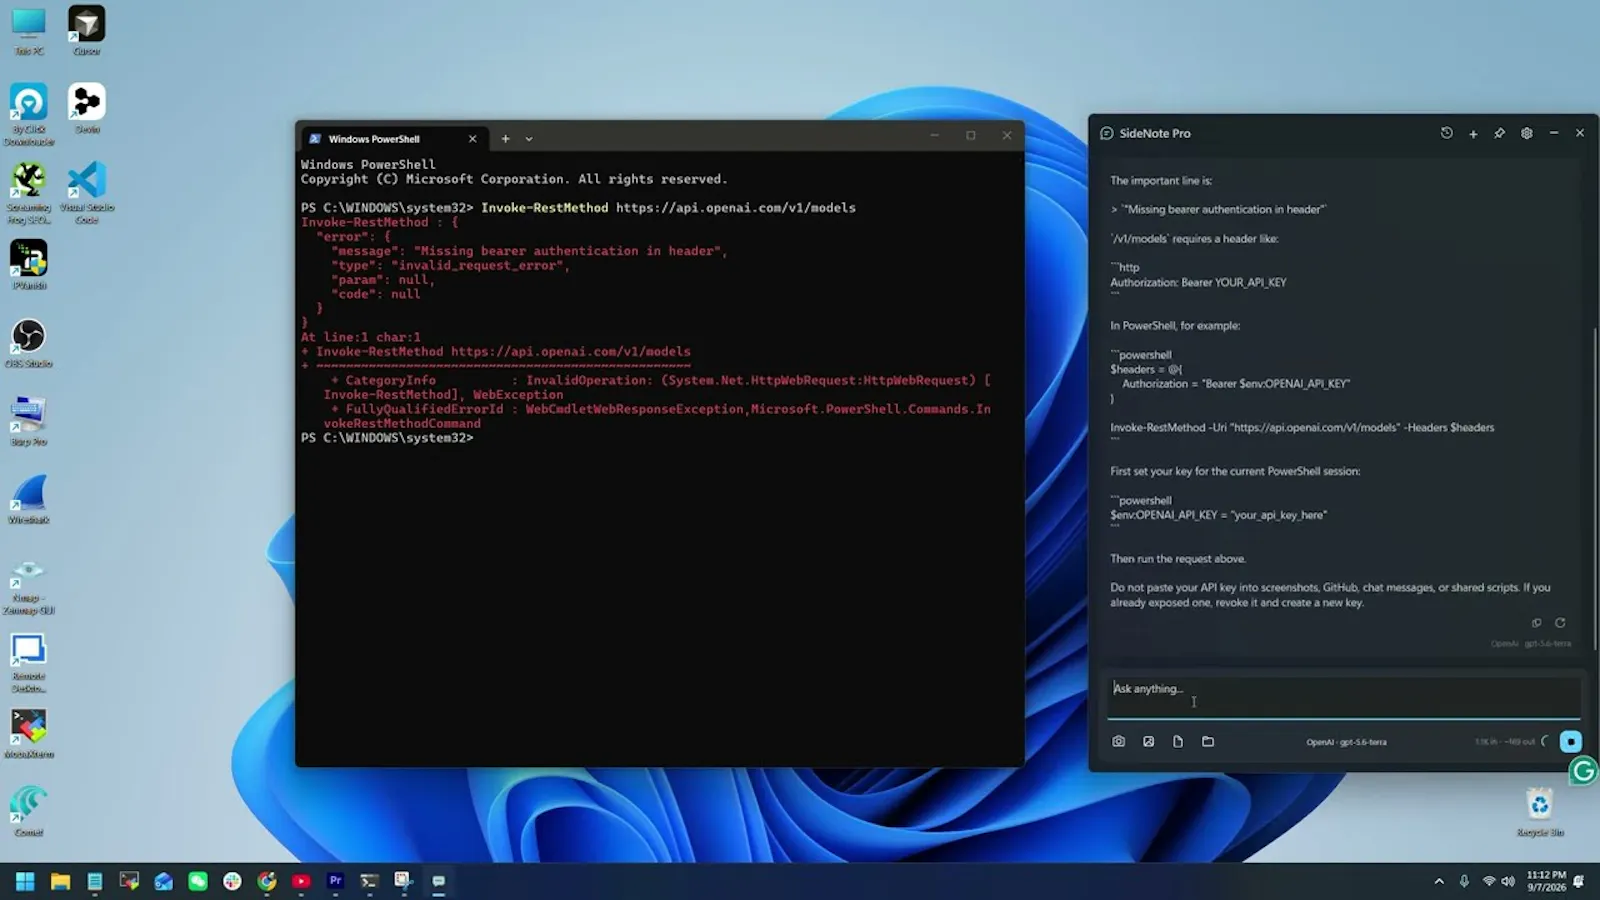Open Snipping Tool from taskbar

(403, 881)
